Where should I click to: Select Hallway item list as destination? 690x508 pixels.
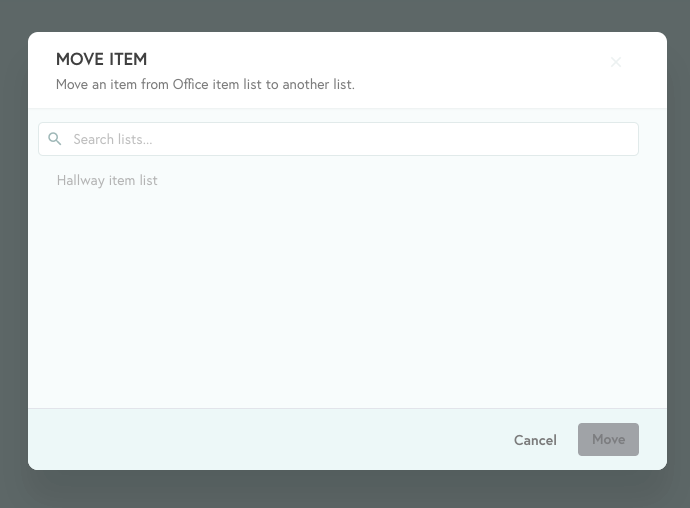pyautogui.click(x=107, y=180)
